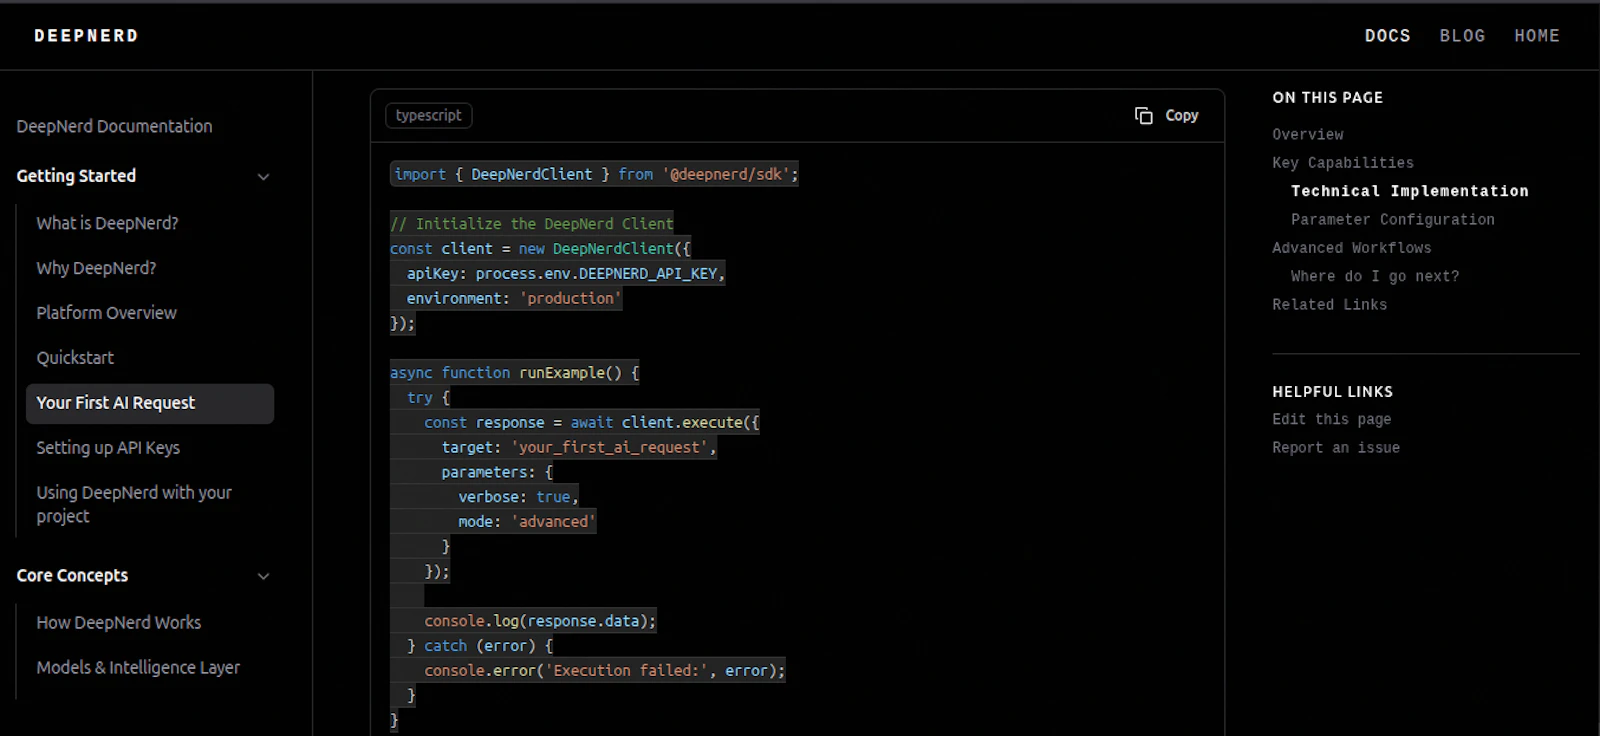
Task: Open What is DeepNerd? page
Action: [x=107, y=223]
